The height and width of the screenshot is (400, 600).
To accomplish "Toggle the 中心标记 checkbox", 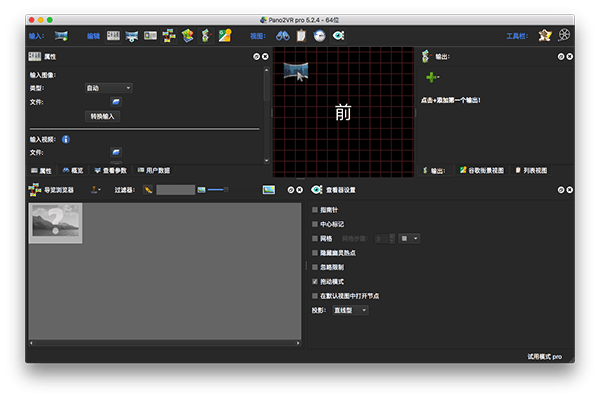I will 315,224.
